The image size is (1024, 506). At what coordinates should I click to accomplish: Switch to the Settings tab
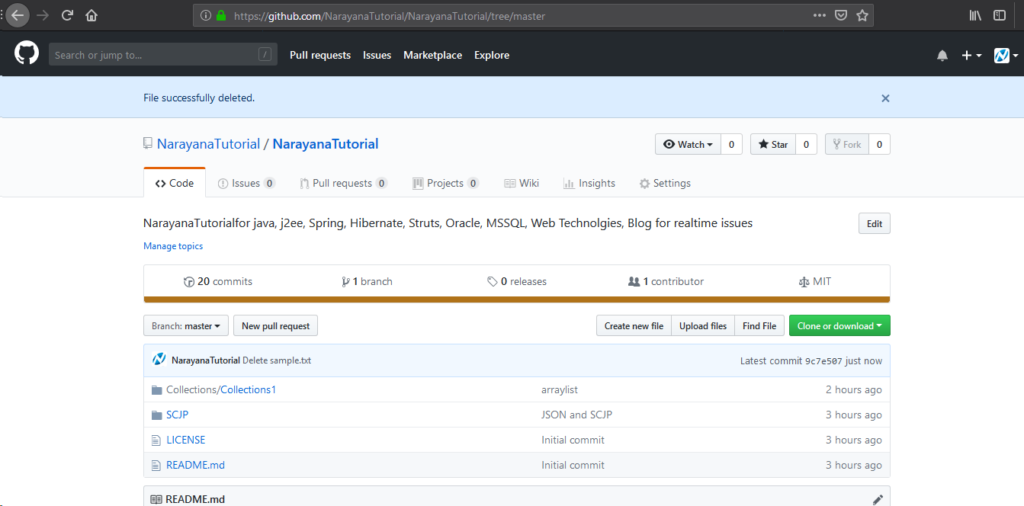[x=665, y=183]
